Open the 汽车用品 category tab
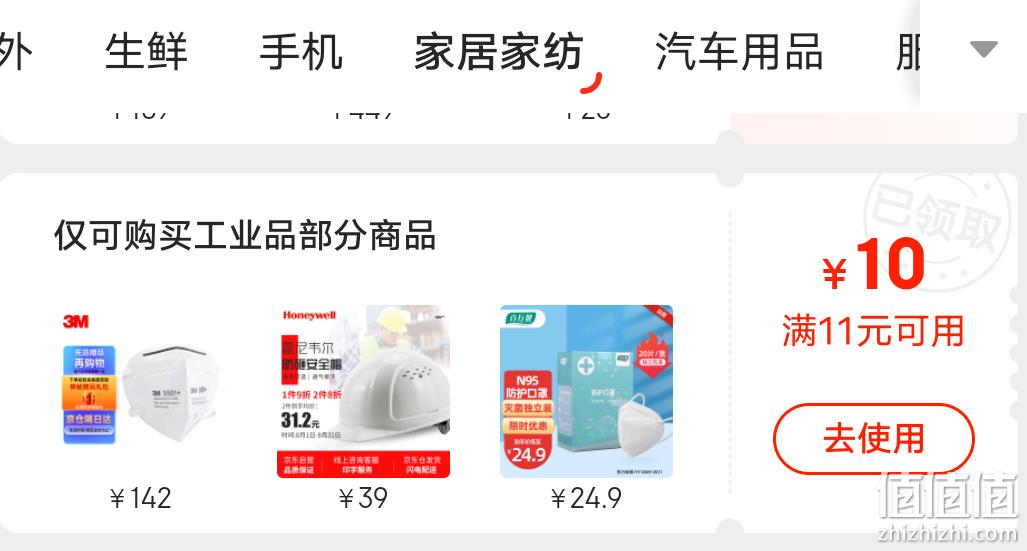 coord(739,52)
